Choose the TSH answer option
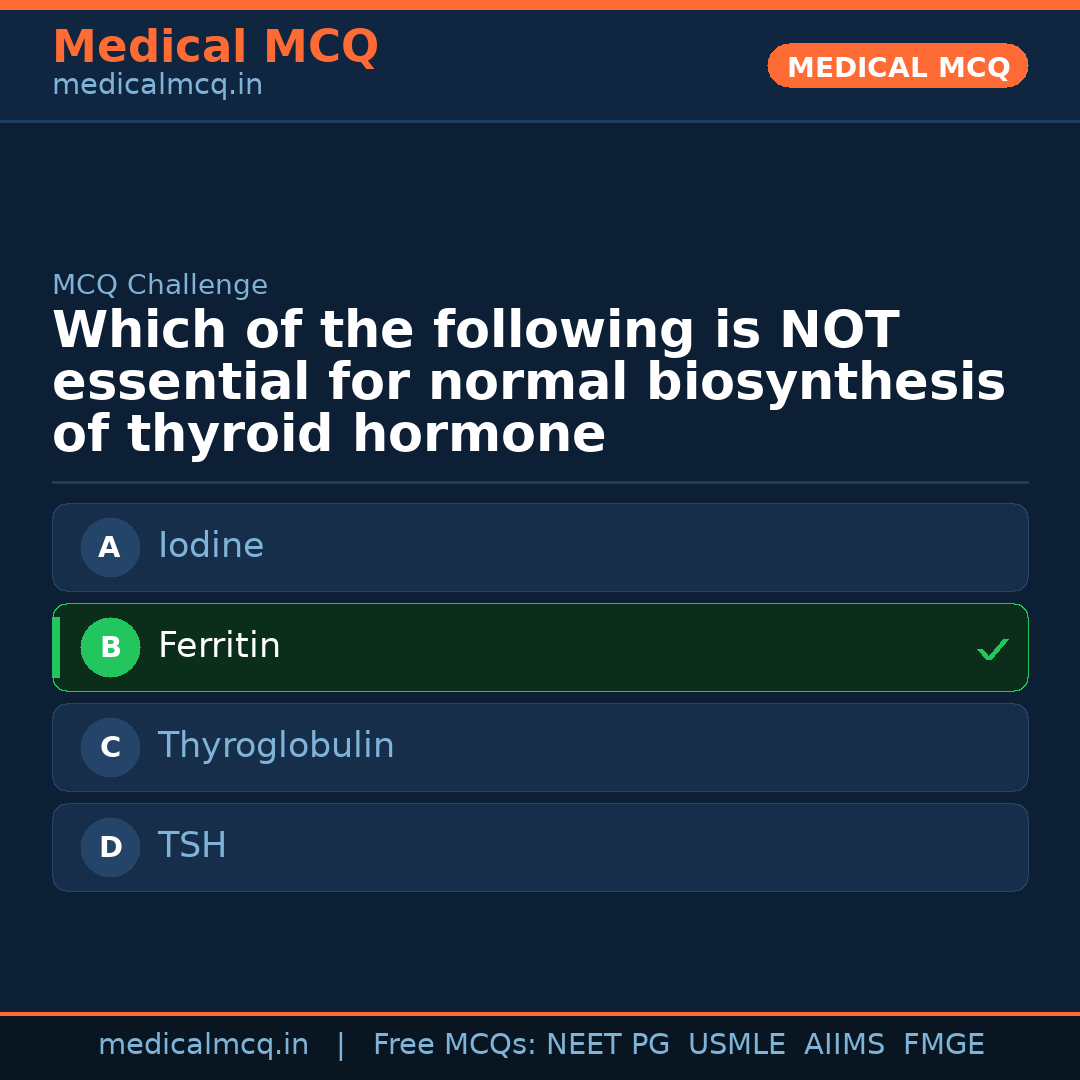 tap(540, 847)
